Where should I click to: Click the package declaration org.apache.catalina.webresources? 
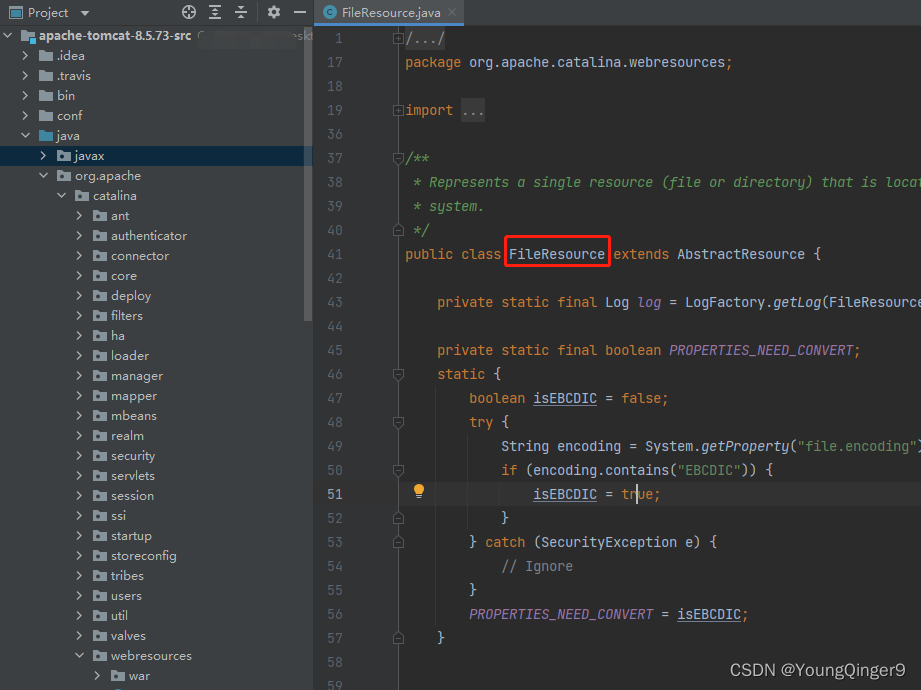597,62
